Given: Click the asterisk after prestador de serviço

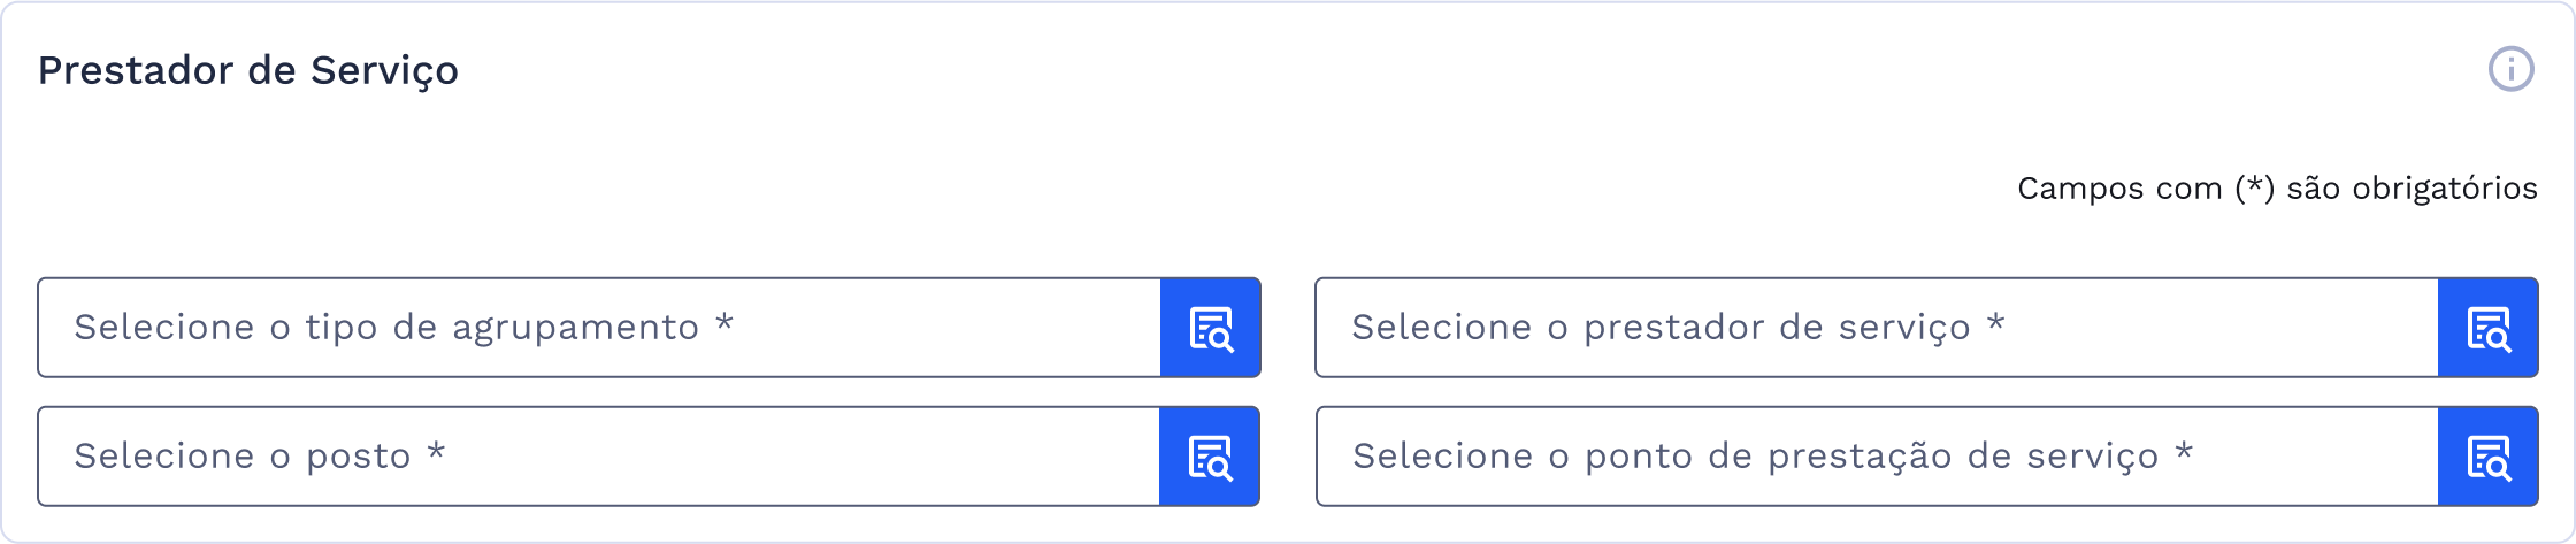Looking at the screenshot, I should [1996, 324].
